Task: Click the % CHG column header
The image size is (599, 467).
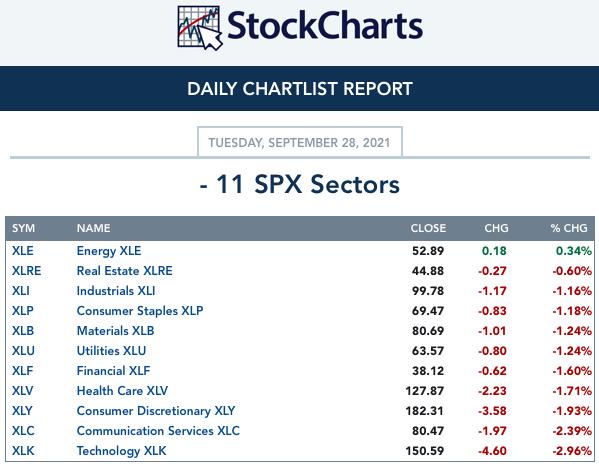Action: pyautogui.click(x=569, y=228)
